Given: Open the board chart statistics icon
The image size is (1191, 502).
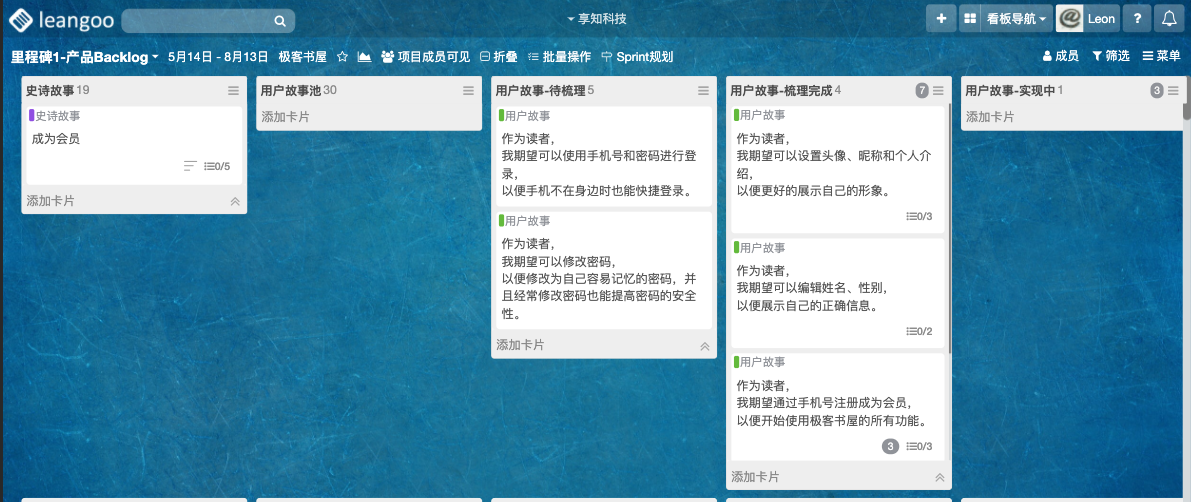Looking at the screenshot, I should (x=364, y=57).
